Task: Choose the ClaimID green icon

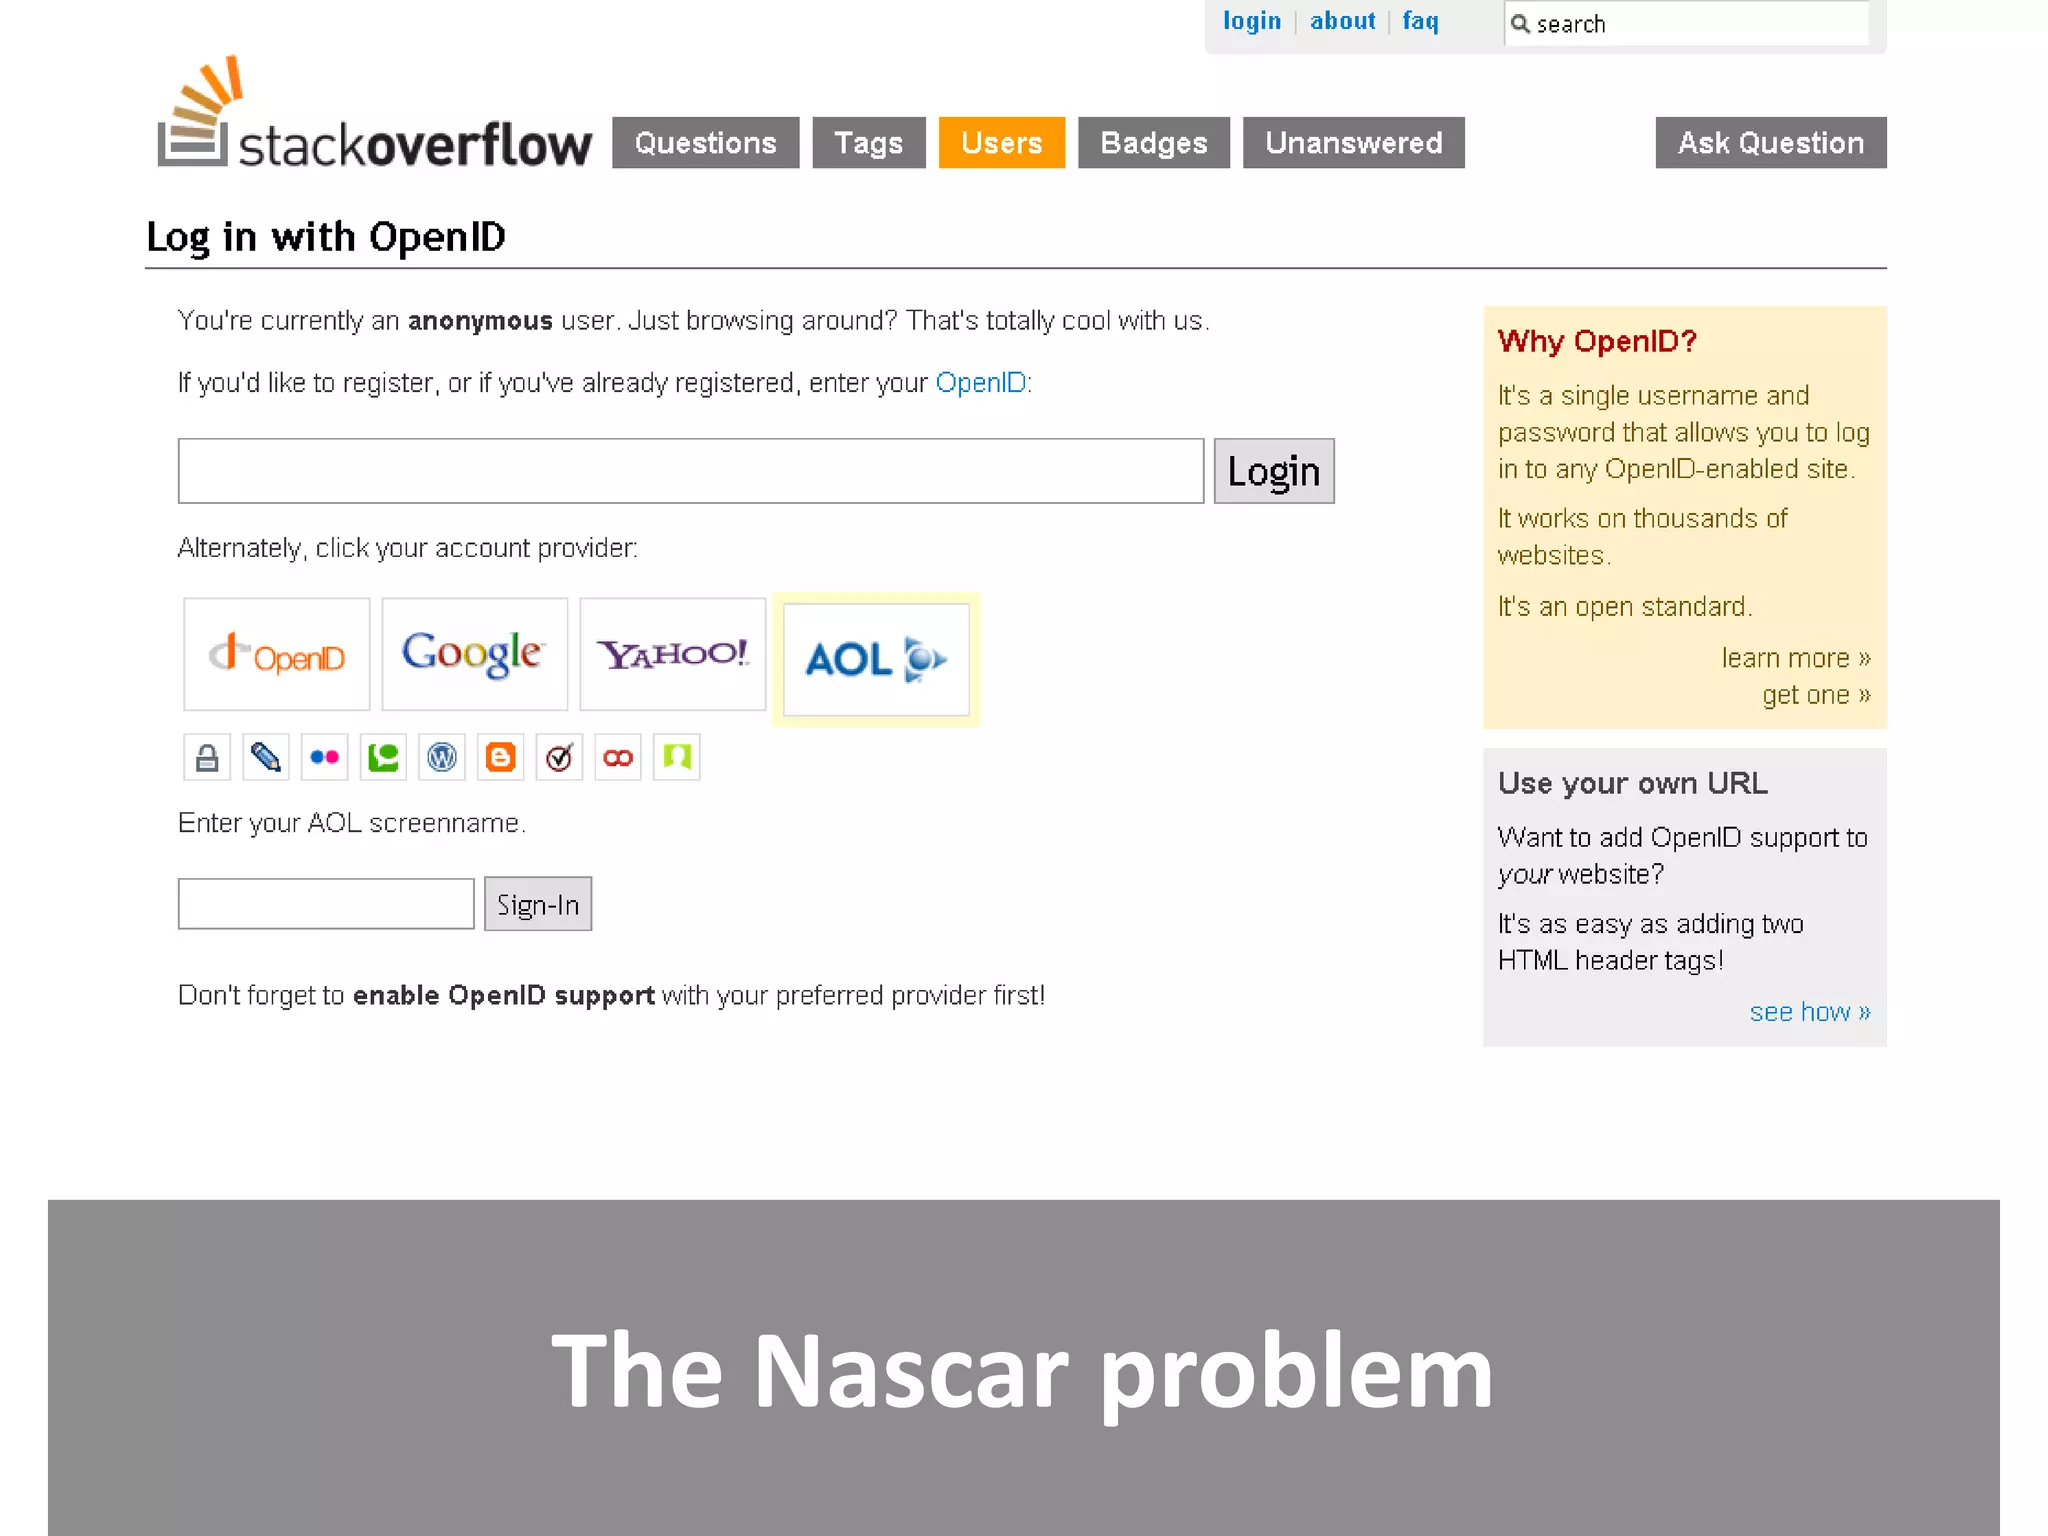Action: click(677, 757)
